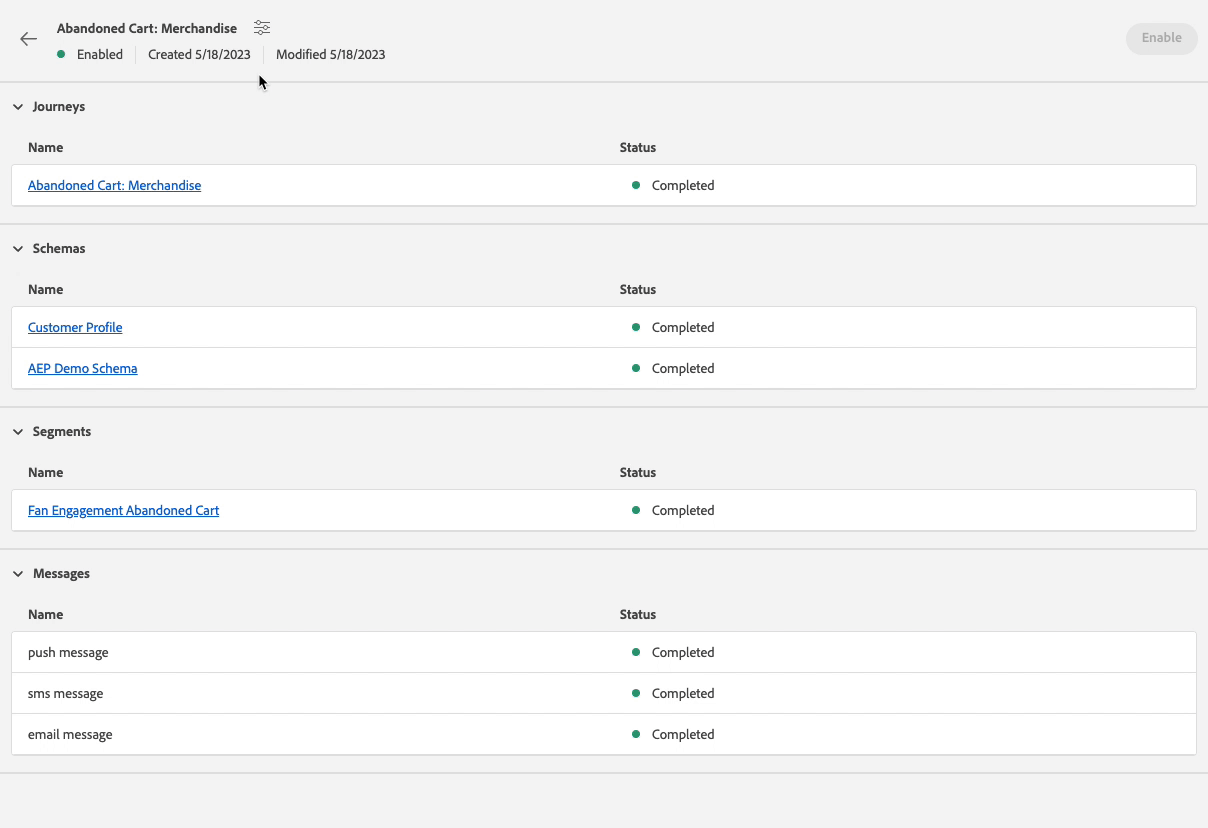This screenshot has height=828, width=1208.
Task: Open the Fan Engagement Abandoned Cart segment
Action: click(123, 511)
